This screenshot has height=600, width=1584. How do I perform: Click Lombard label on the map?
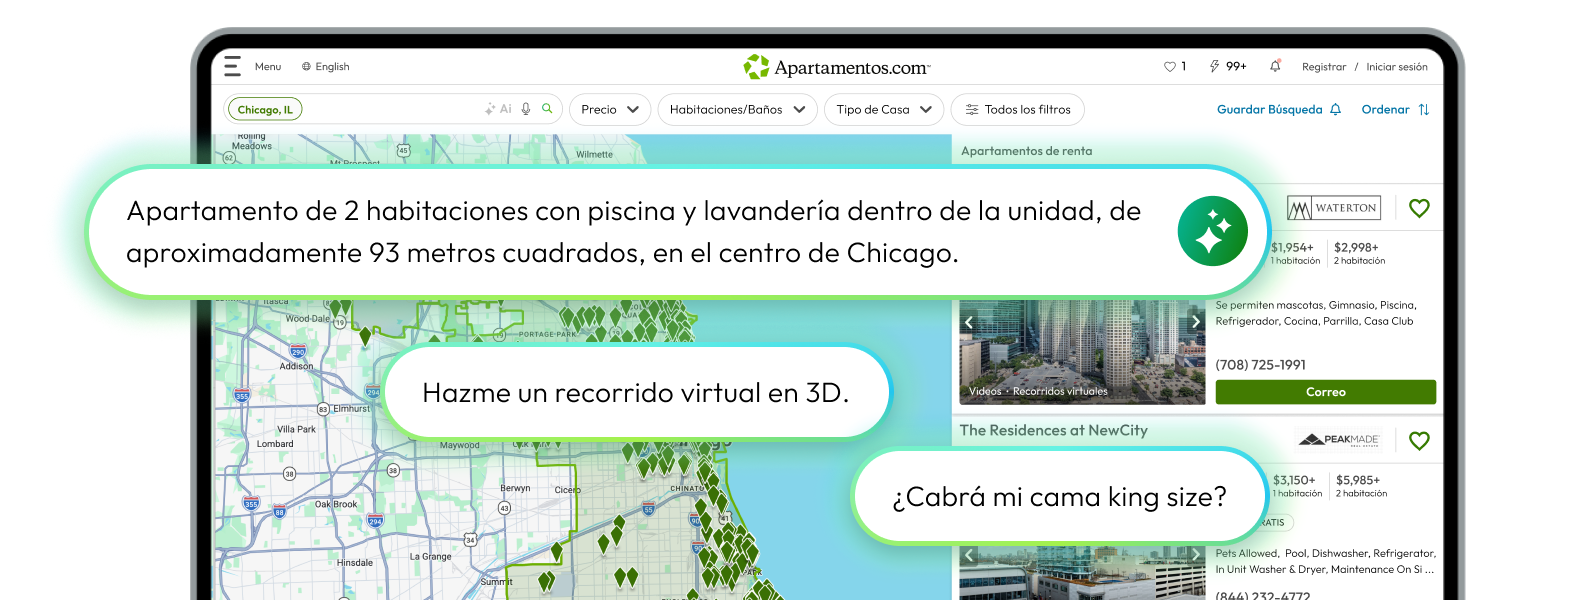(275, 444)
